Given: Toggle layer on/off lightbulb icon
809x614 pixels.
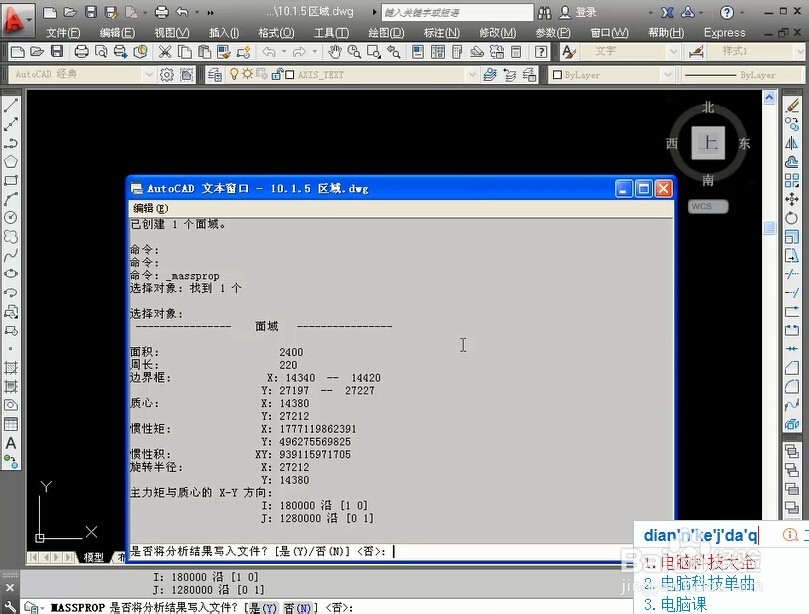Looking at the screenshot, I should [x=234, y=74].
